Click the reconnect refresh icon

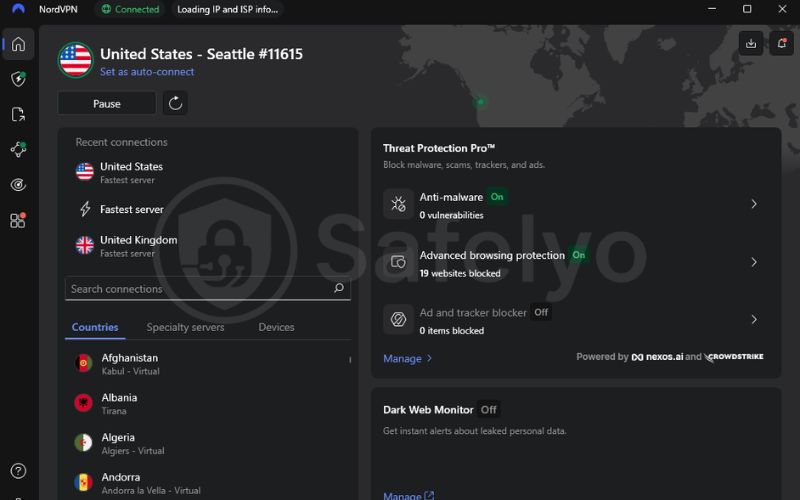coord(176,104)
